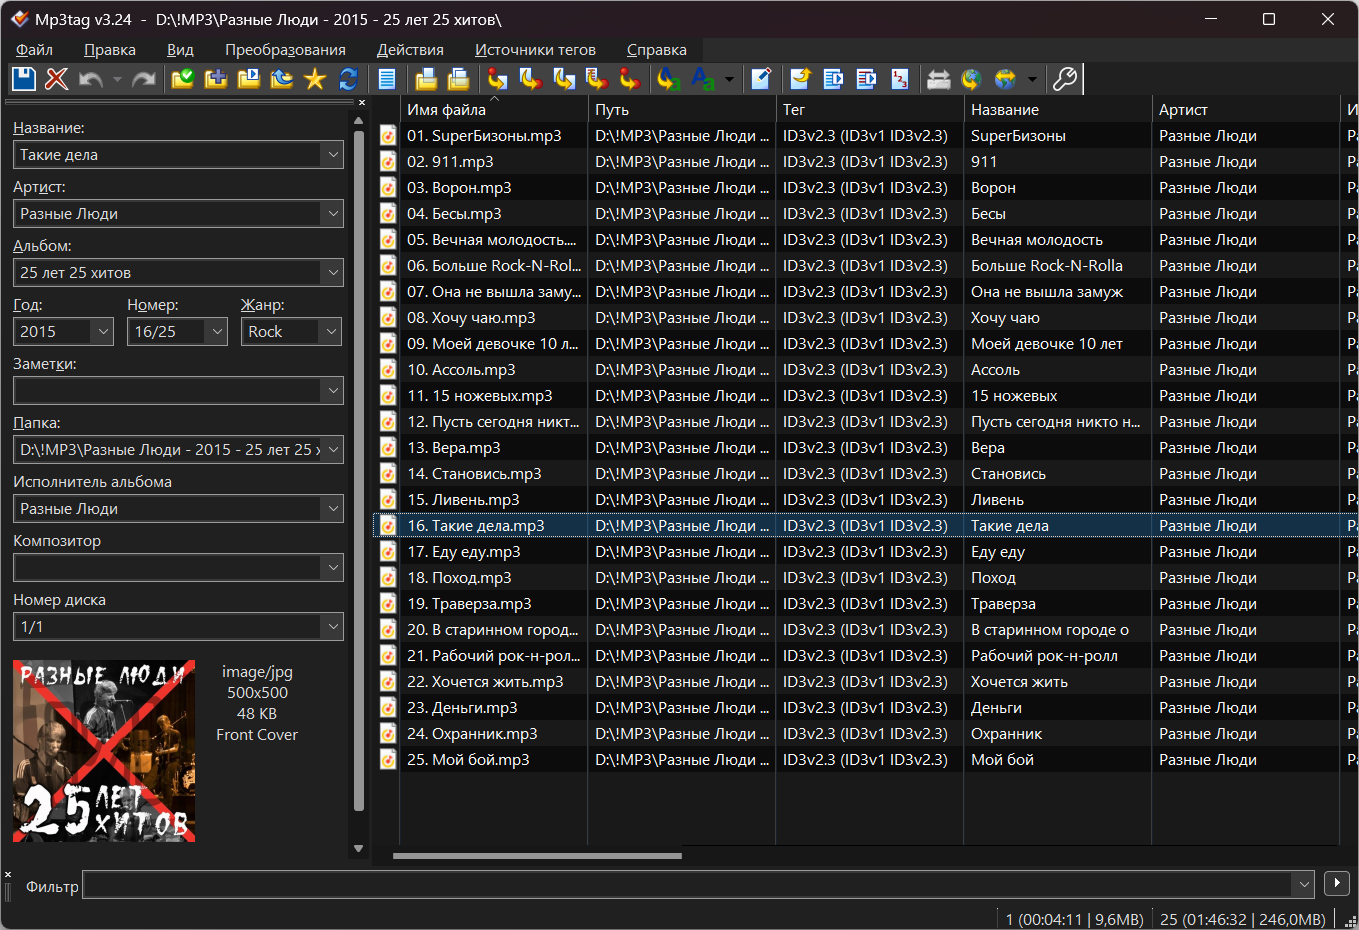
Task: Undo the last change
Action: pyautogui.click(x=90, y=79)
